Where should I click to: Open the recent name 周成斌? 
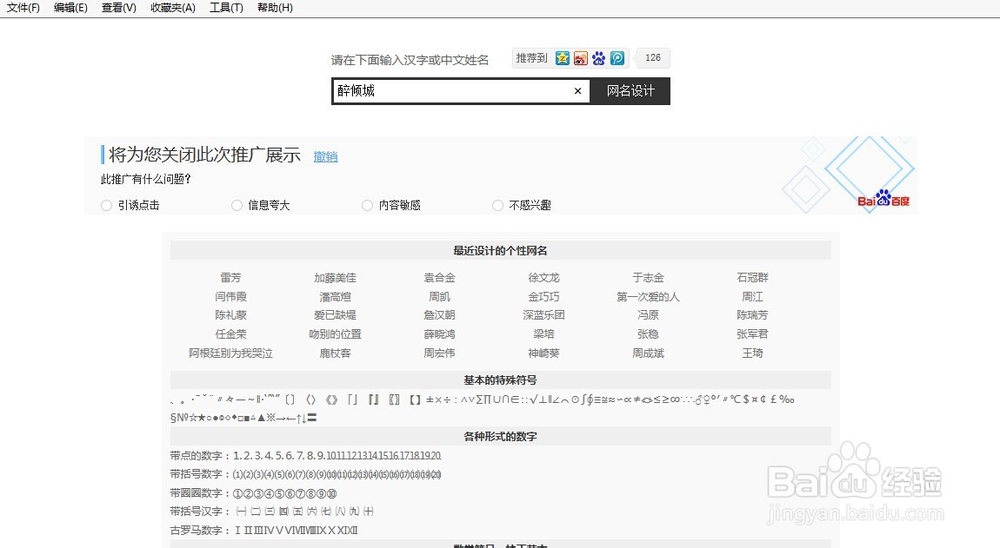648,353
